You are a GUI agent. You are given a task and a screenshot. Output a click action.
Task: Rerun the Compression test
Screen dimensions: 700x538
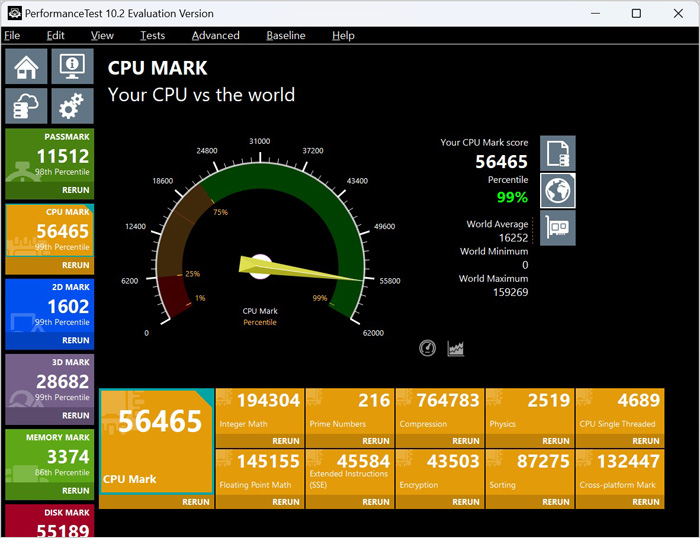coord(466,441)
